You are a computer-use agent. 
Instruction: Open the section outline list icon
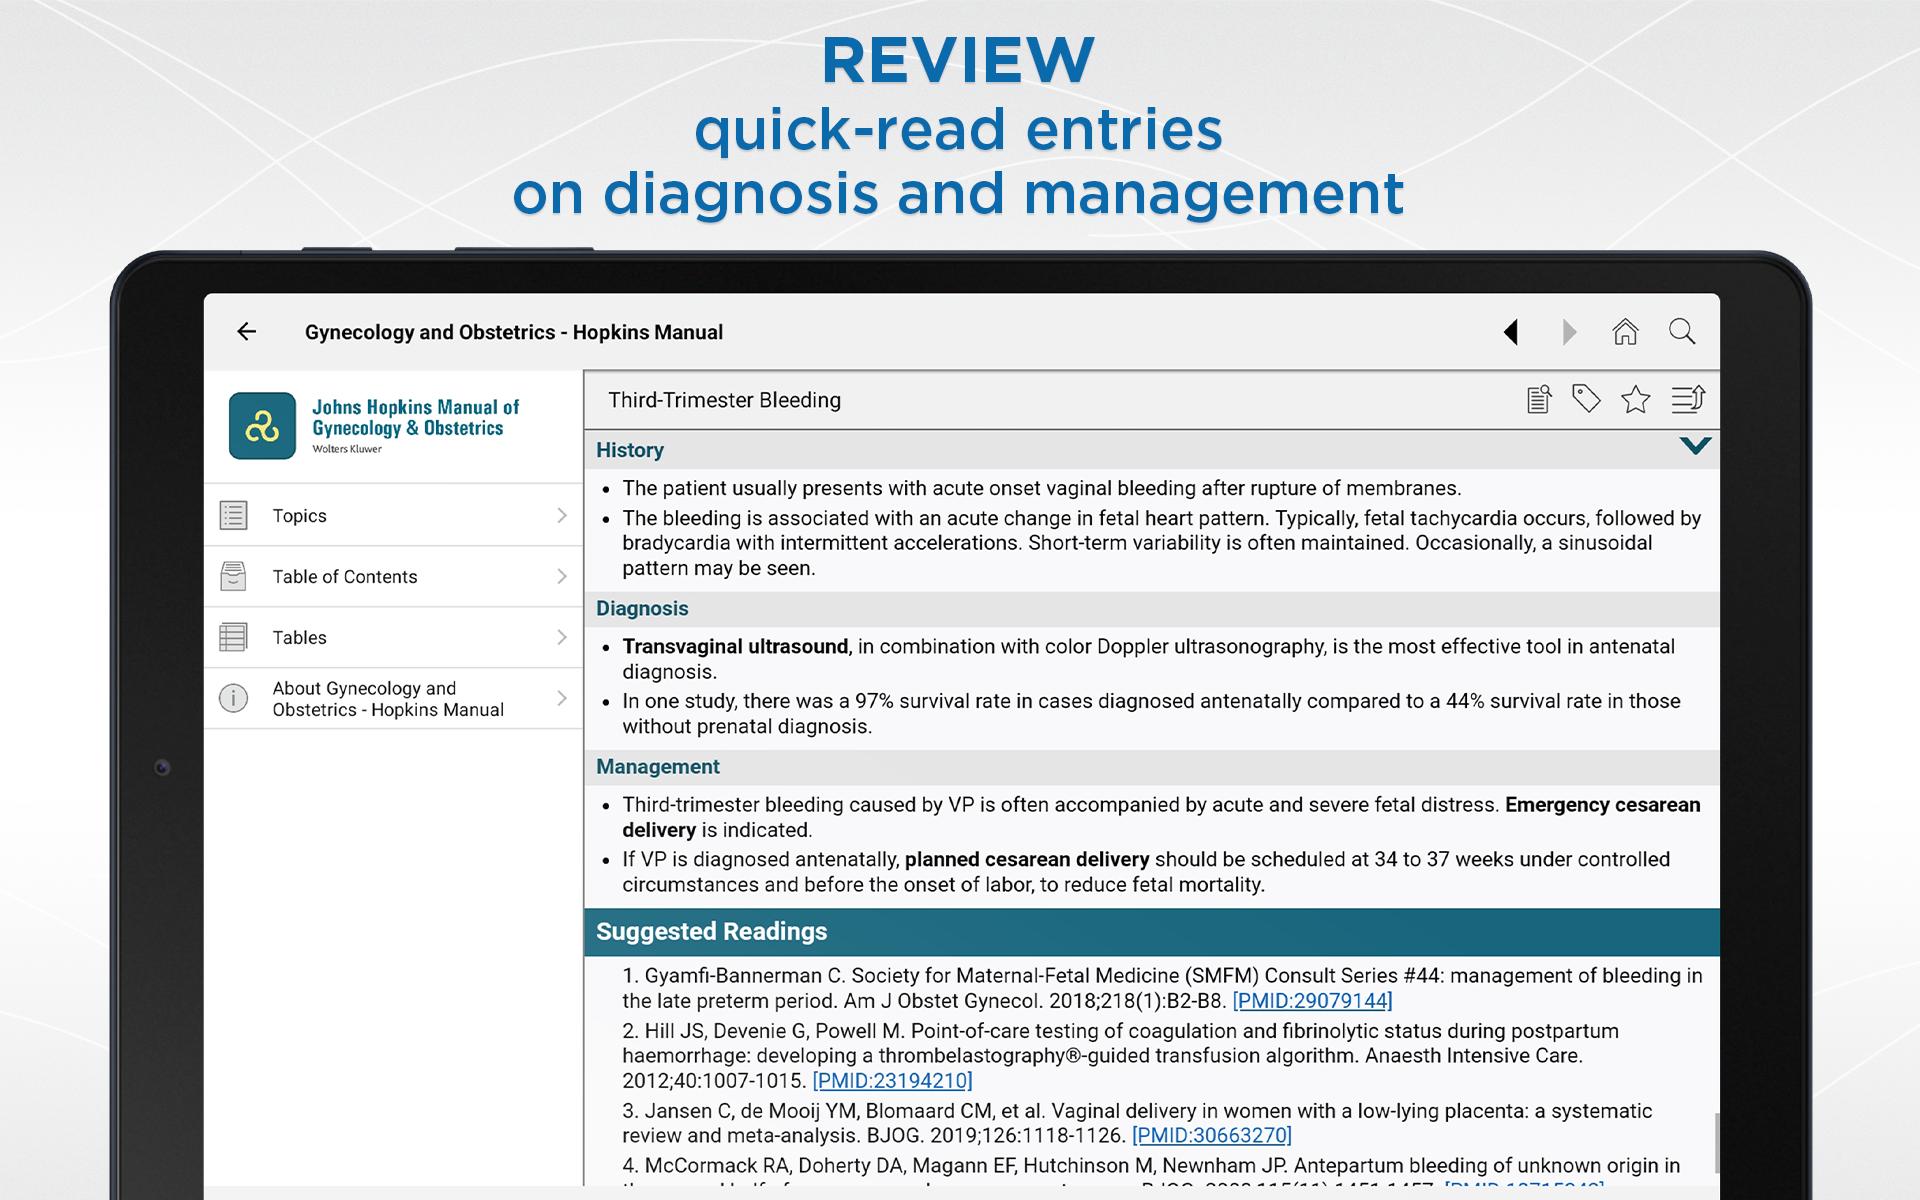point(1688,400)
